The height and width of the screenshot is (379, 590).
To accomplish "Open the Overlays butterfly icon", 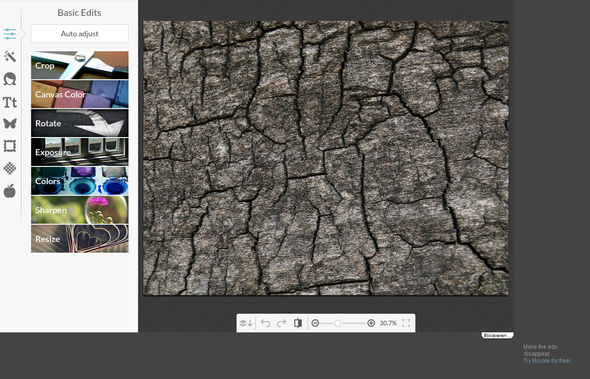I will point(10,123).
